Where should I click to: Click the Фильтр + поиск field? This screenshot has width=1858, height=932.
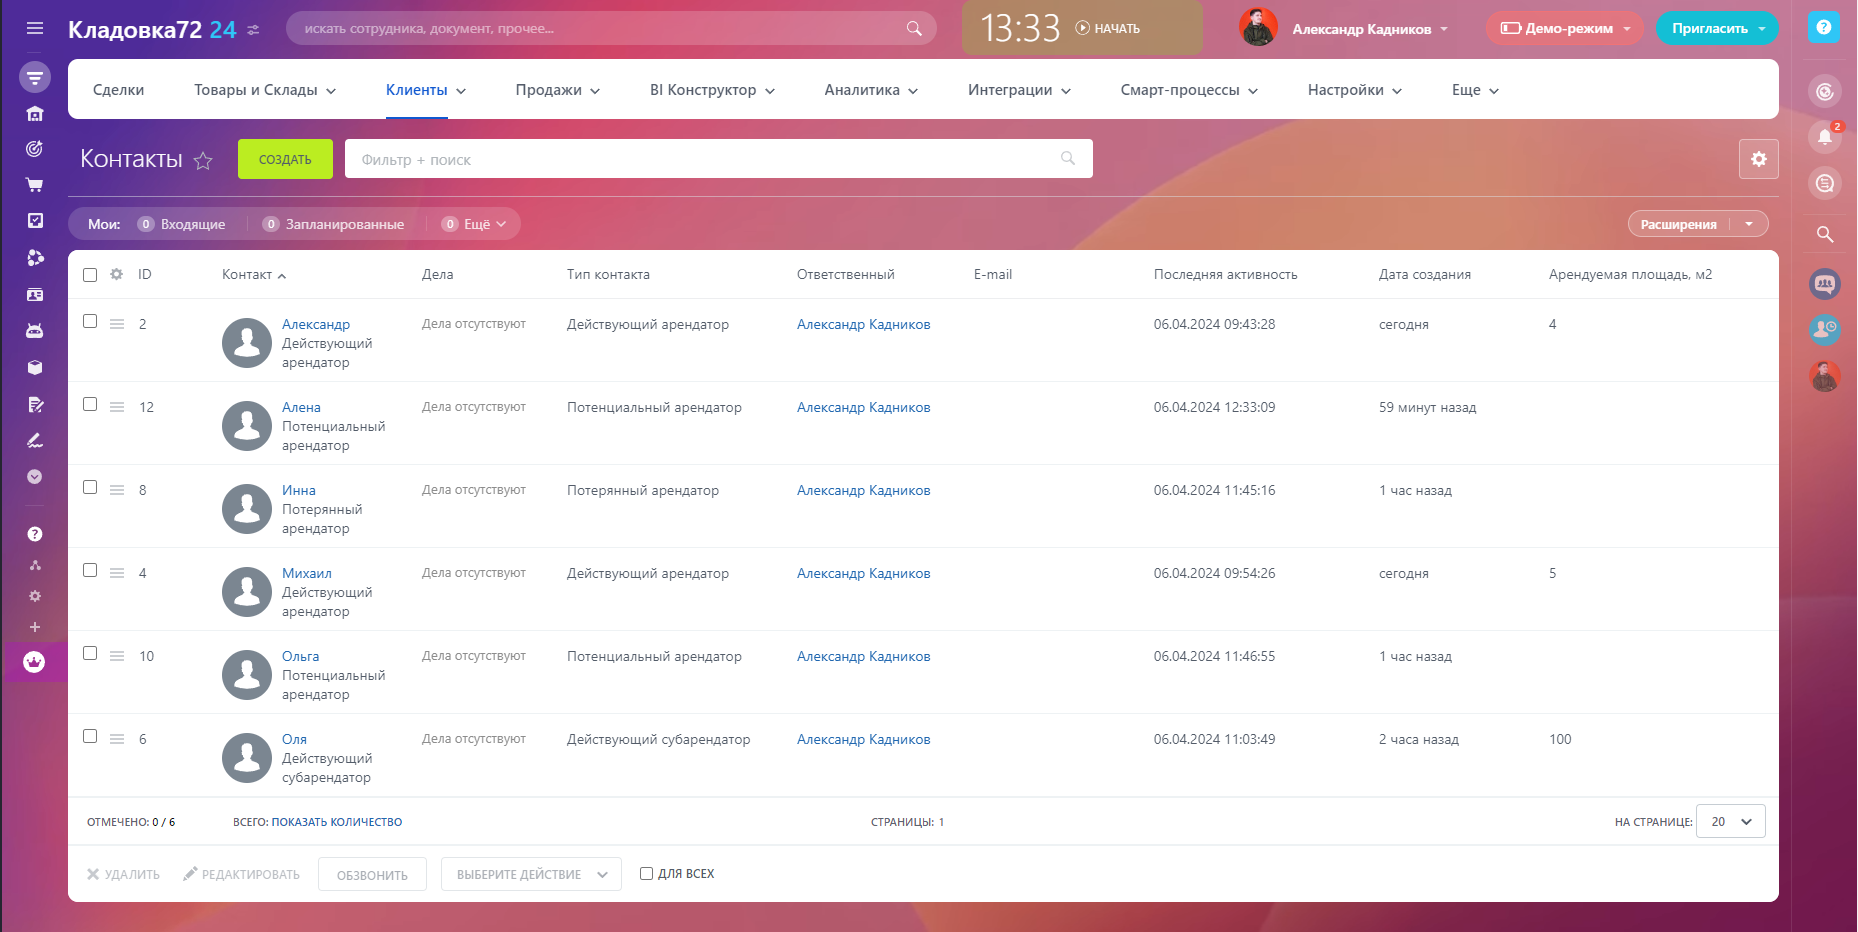pyautogui.click(x=700, y=160)
